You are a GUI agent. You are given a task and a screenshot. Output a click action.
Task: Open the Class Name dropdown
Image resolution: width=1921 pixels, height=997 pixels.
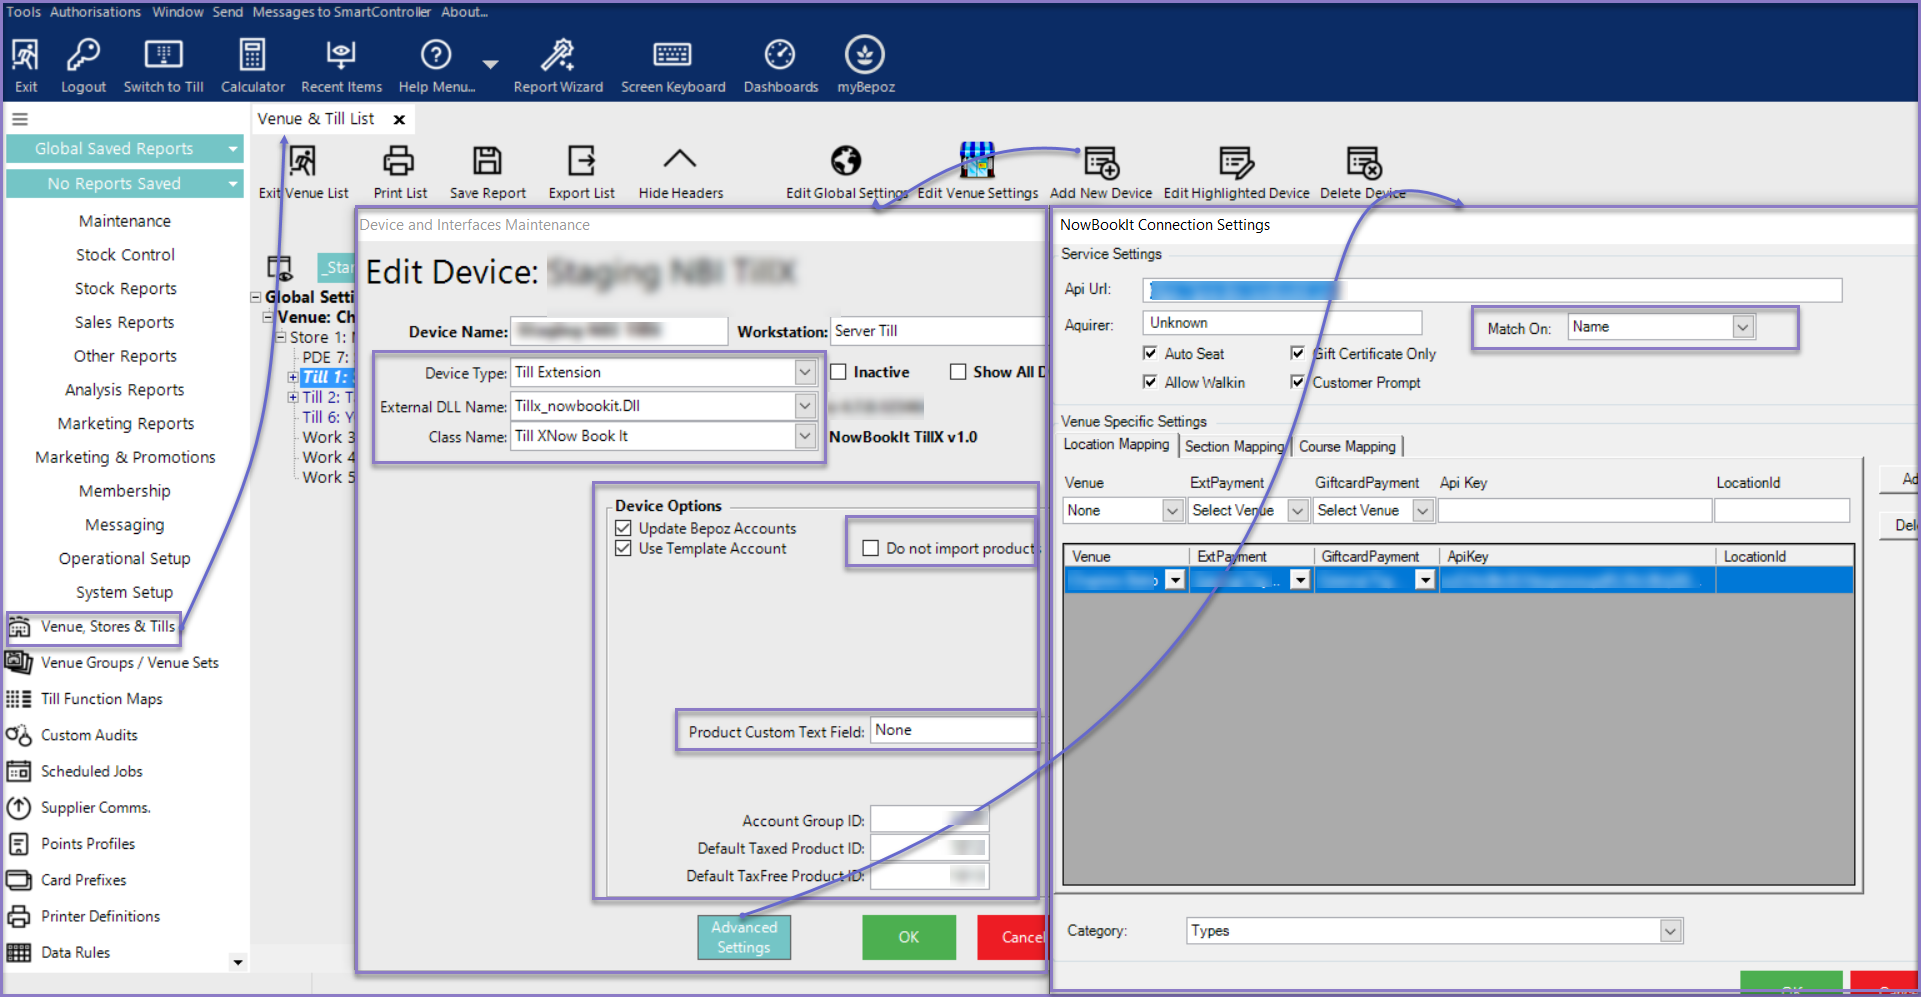(805, 436)
